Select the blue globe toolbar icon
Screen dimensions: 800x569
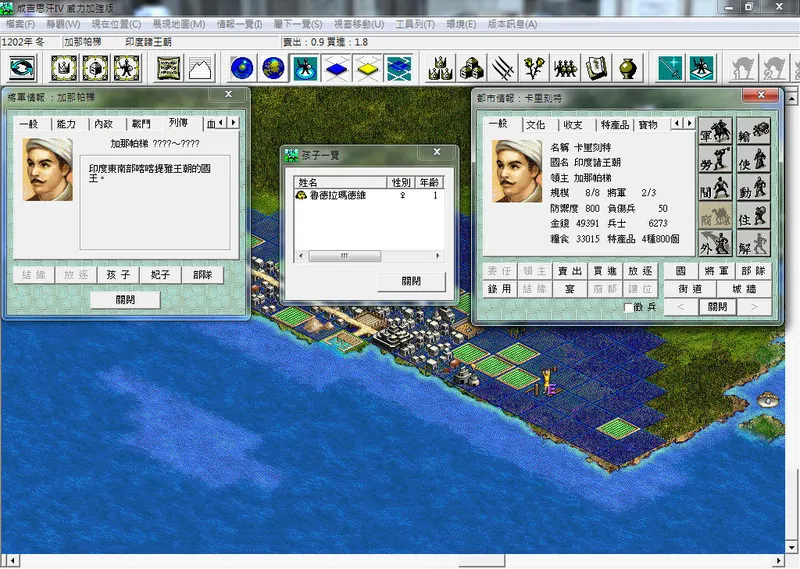[x=242, y=68]
